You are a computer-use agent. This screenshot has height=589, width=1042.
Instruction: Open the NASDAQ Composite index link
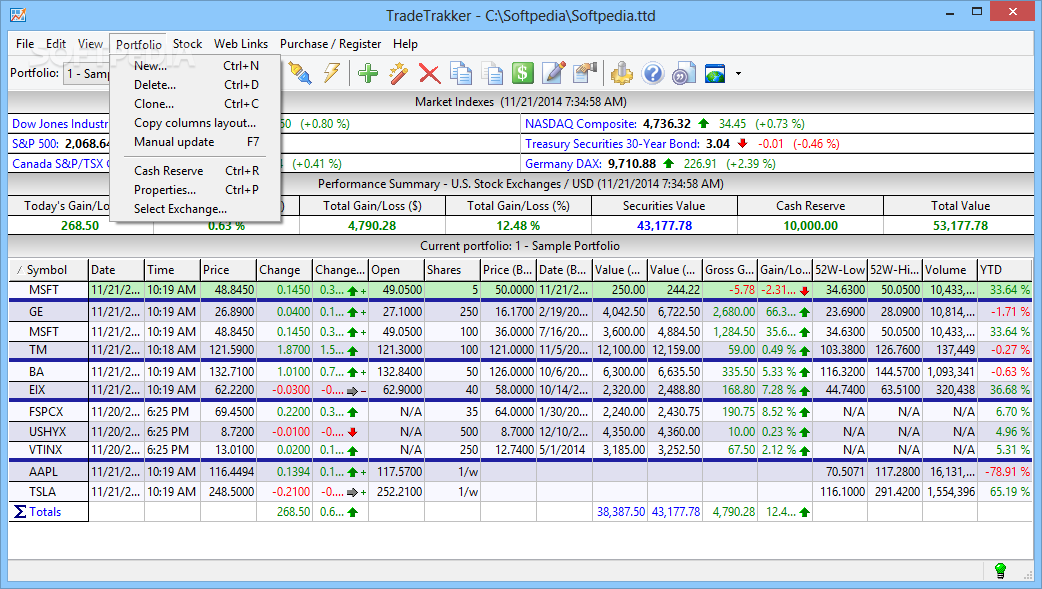581,124
